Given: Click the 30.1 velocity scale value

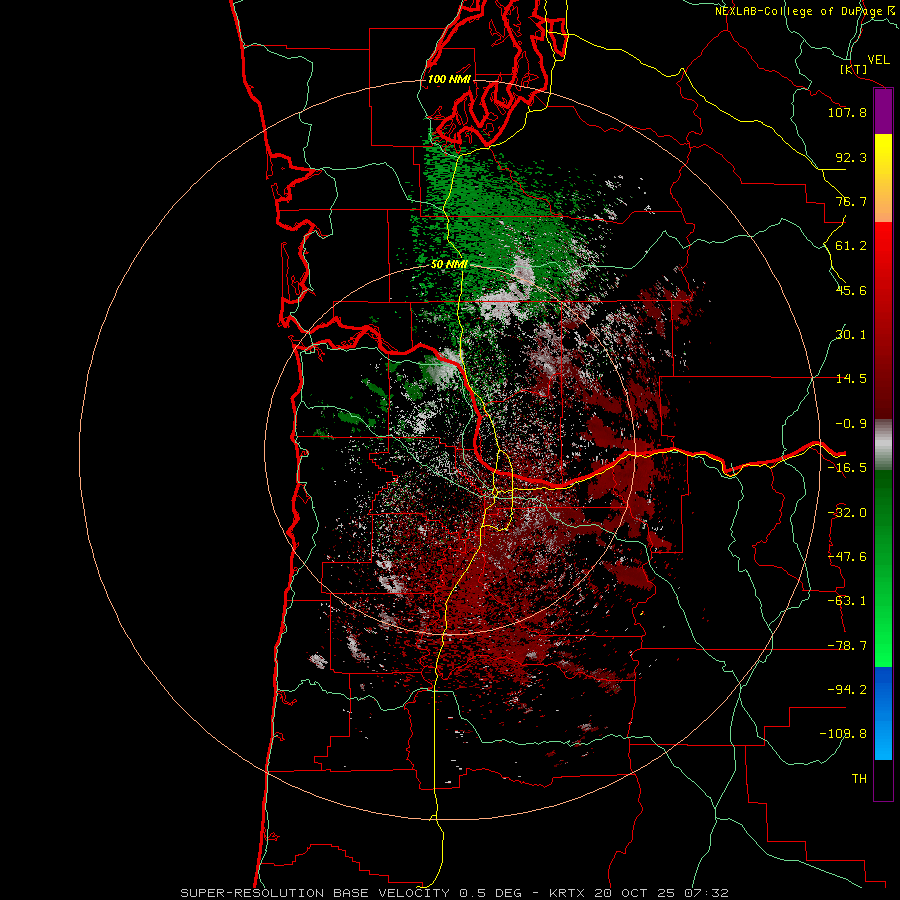Looking at the screenshot, I should [x=851, y=335].
